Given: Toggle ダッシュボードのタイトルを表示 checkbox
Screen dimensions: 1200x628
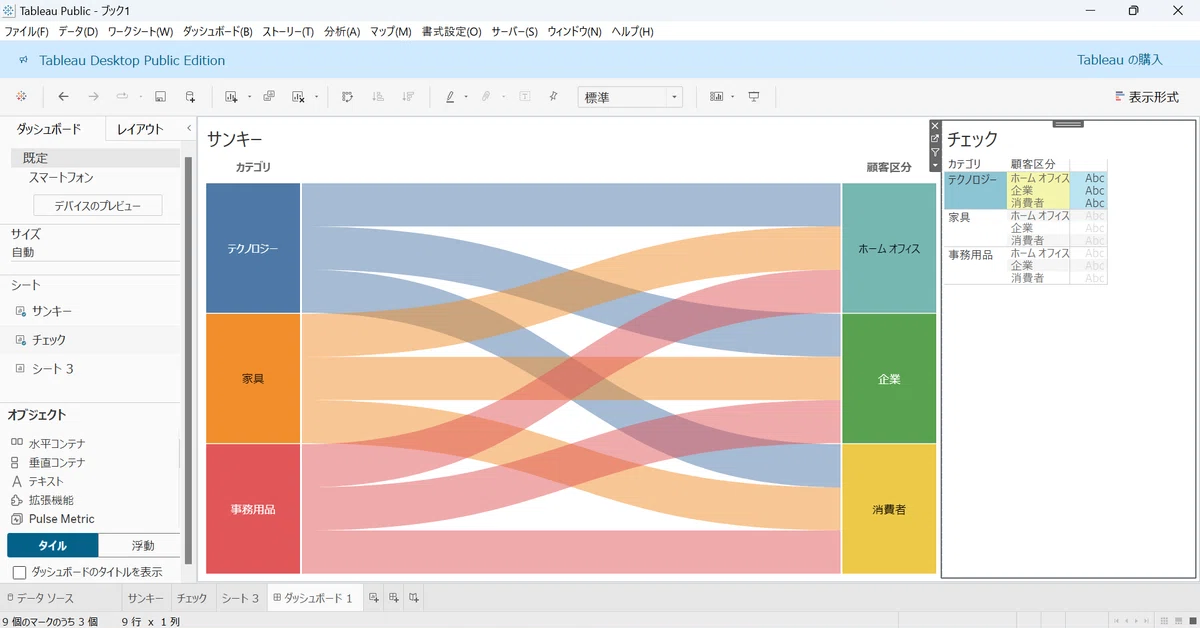Looking at the screenshot, I should [19, 572].
